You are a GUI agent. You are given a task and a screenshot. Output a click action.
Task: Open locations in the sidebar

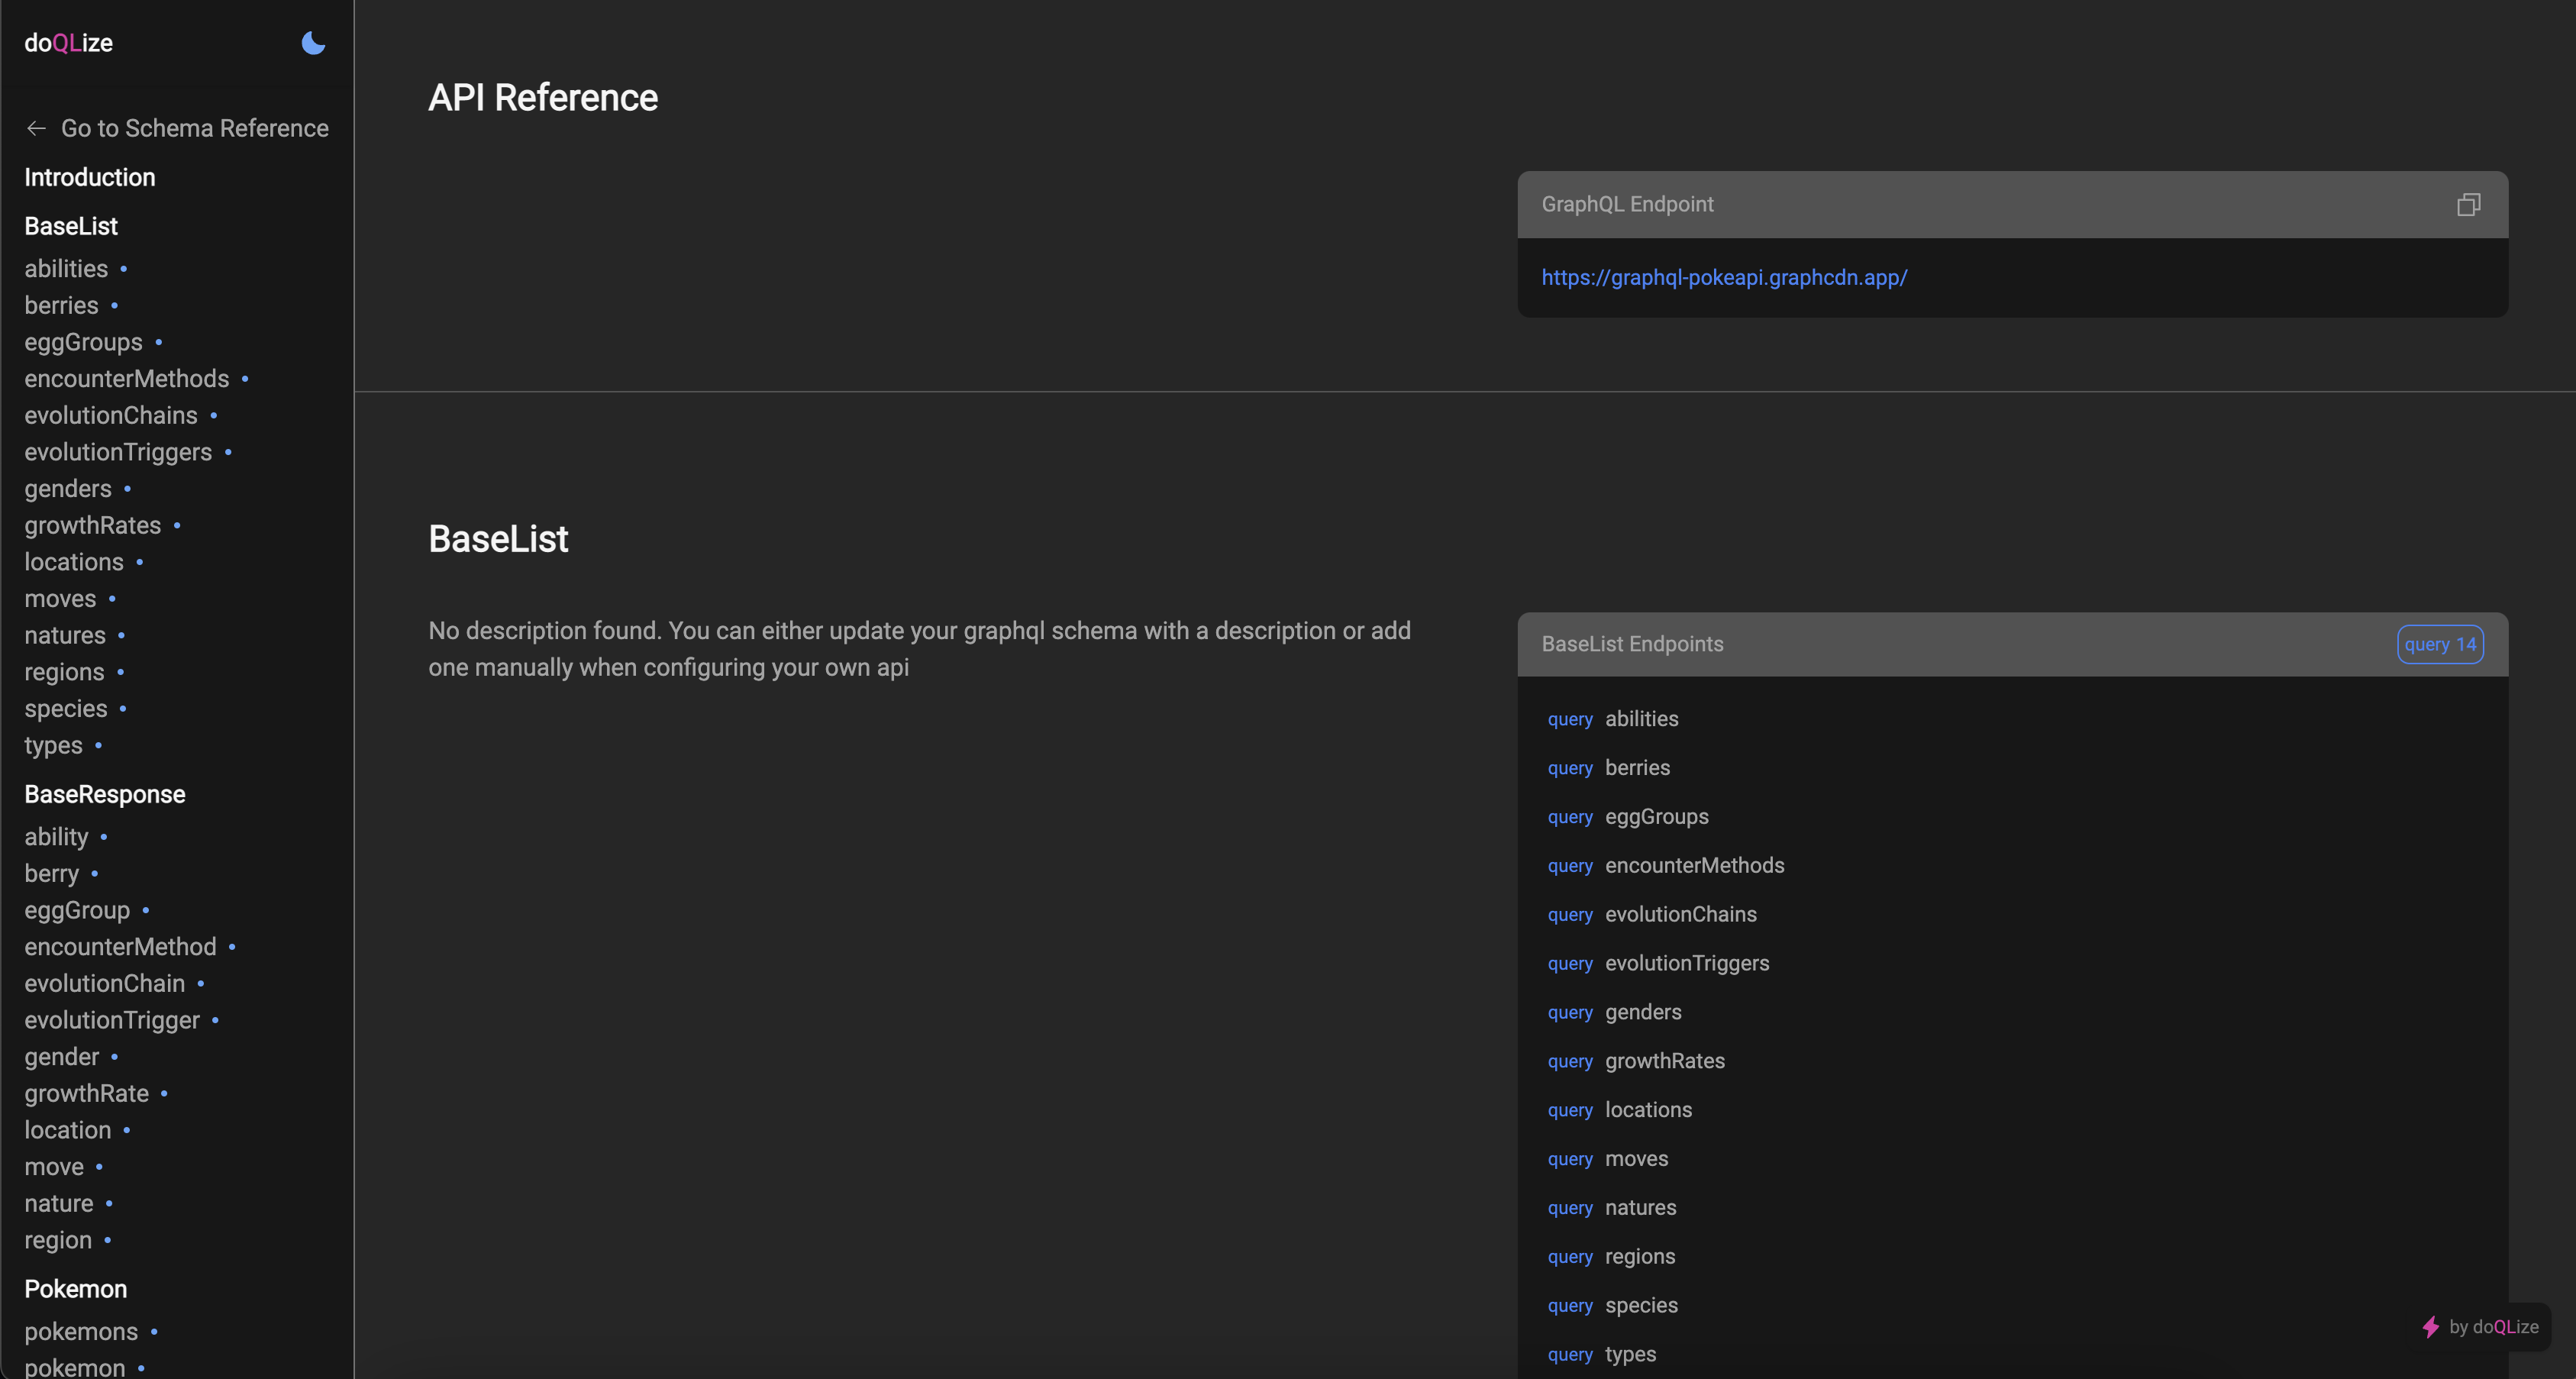coord(74,562)
